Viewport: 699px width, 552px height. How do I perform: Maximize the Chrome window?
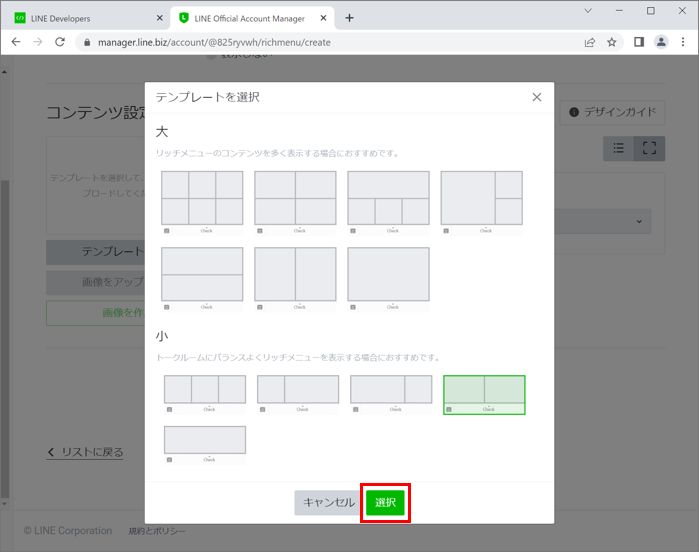point(651,11)
